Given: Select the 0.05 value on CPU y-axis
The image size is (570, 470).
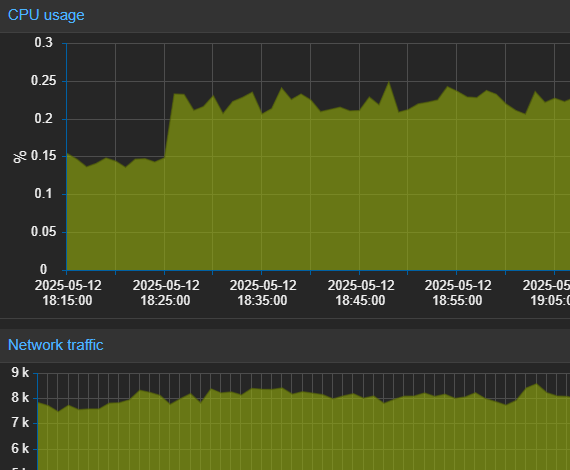Looking at the screenshot, I should 44,232.
